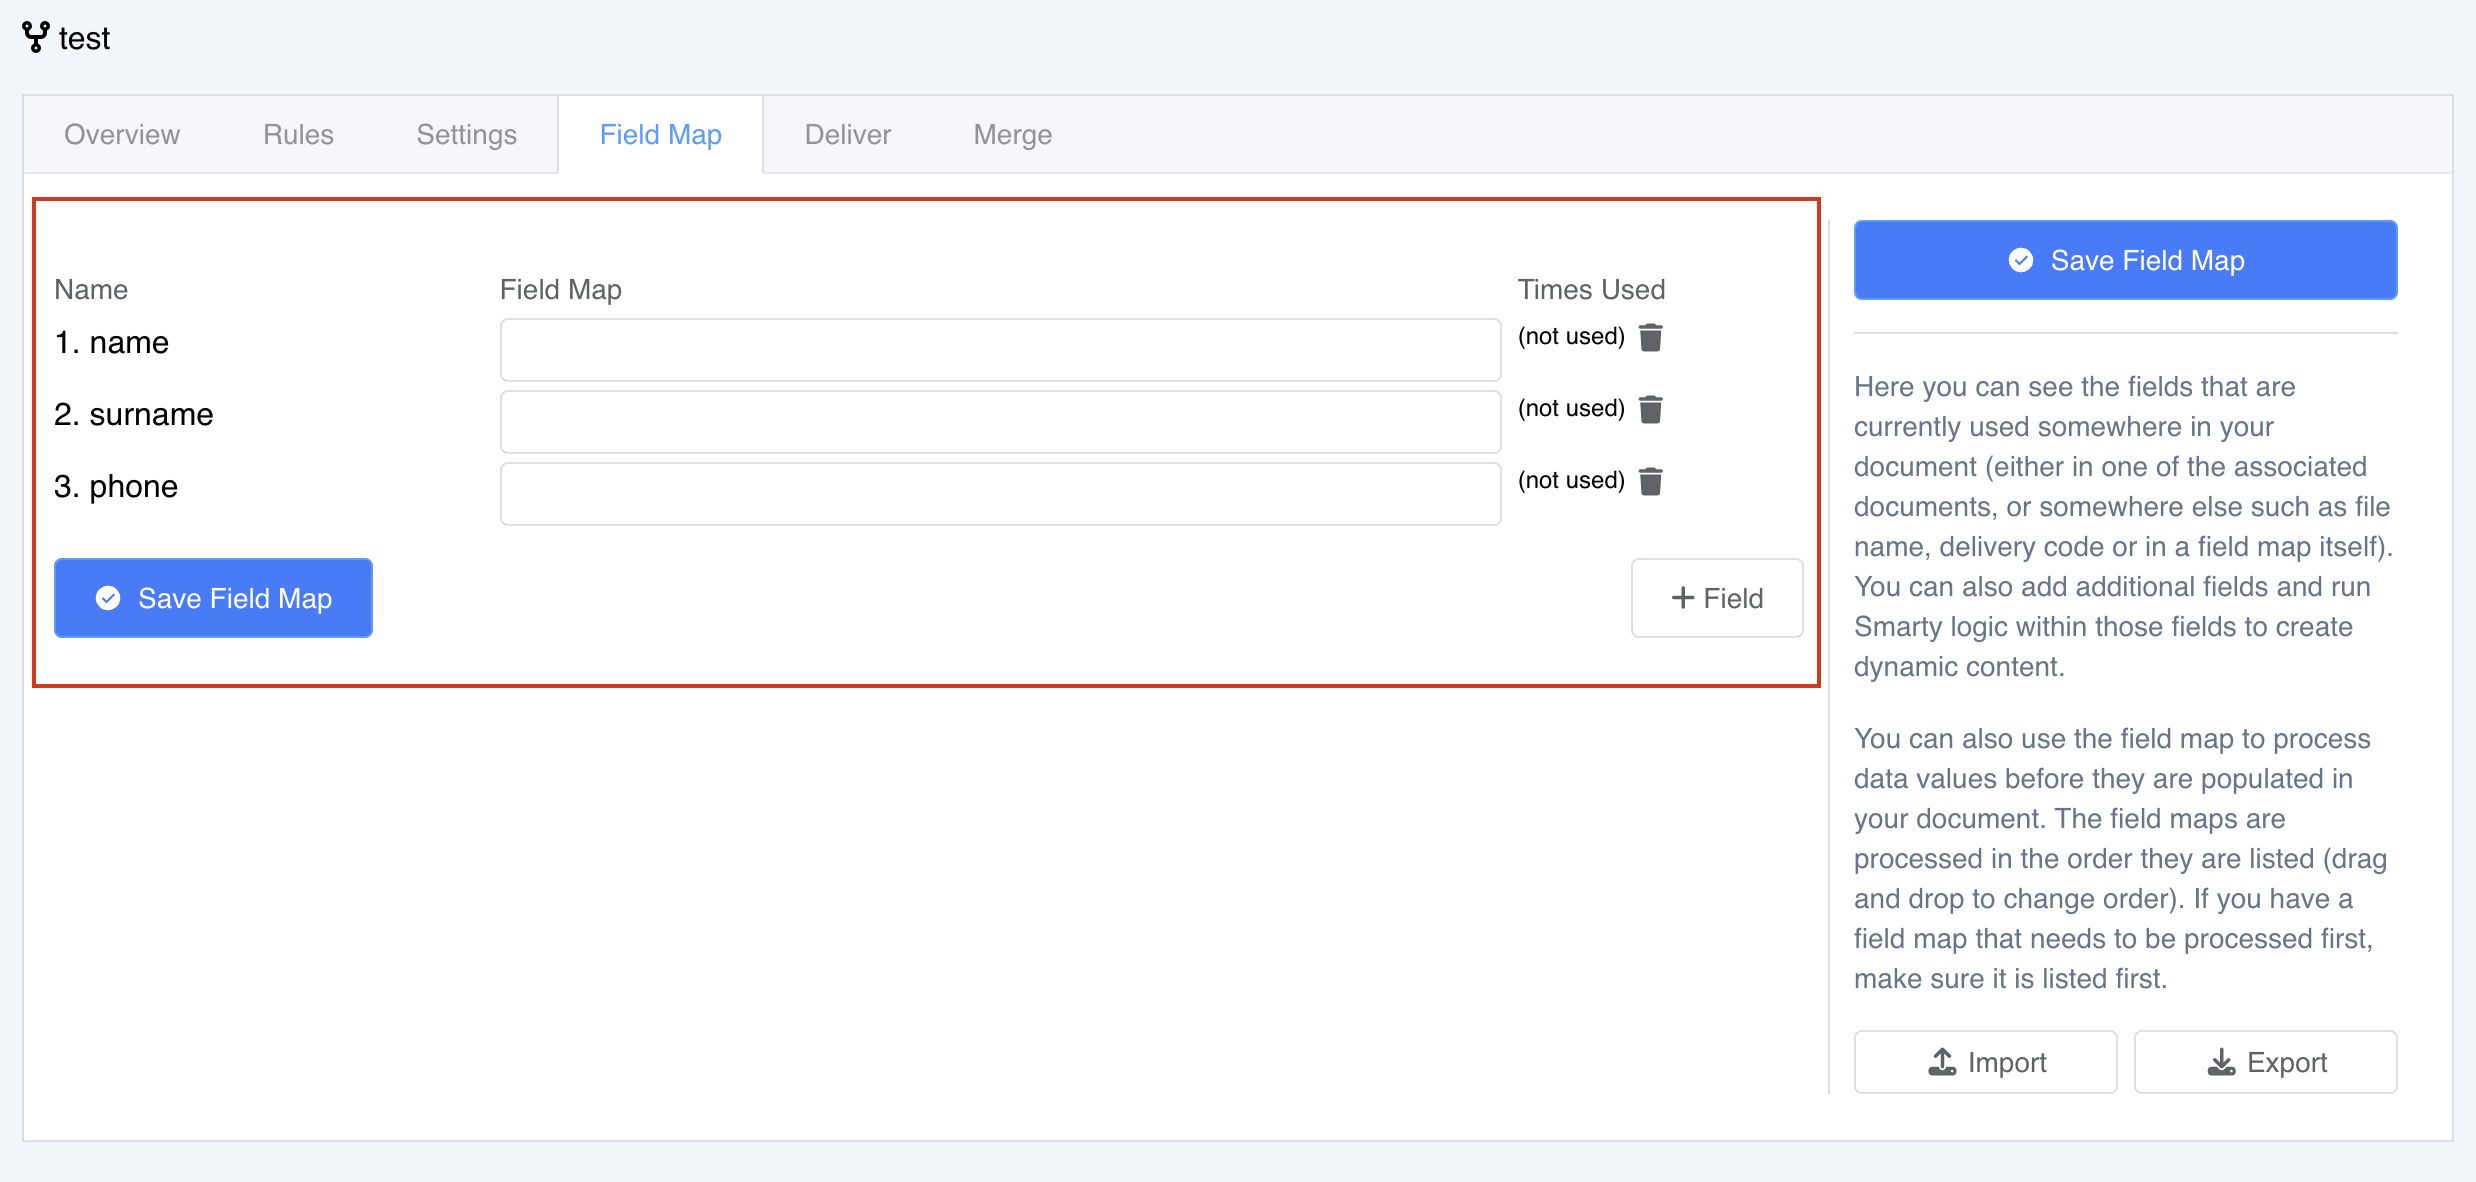Click the left Save Field Map button

tap(213, 598)
